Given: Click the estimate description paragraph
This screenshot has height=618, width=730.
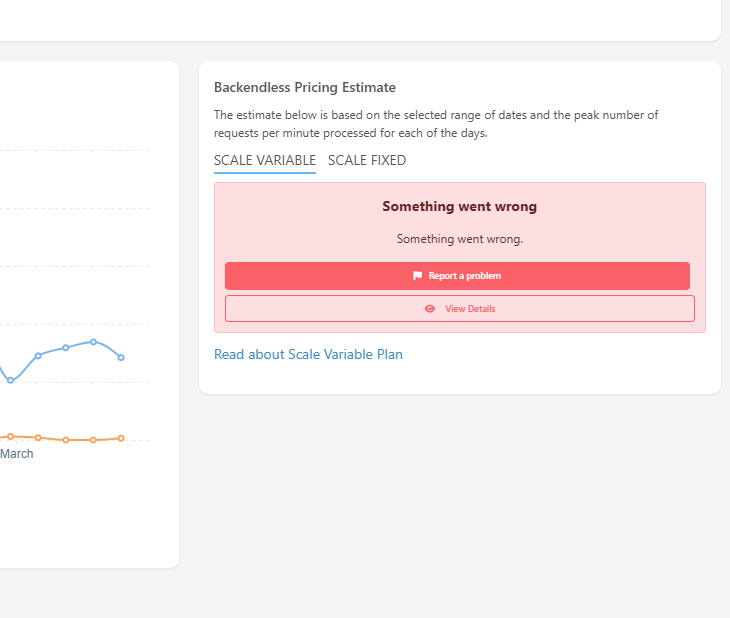Looking at the screenshot, I should tap(436, 124).
